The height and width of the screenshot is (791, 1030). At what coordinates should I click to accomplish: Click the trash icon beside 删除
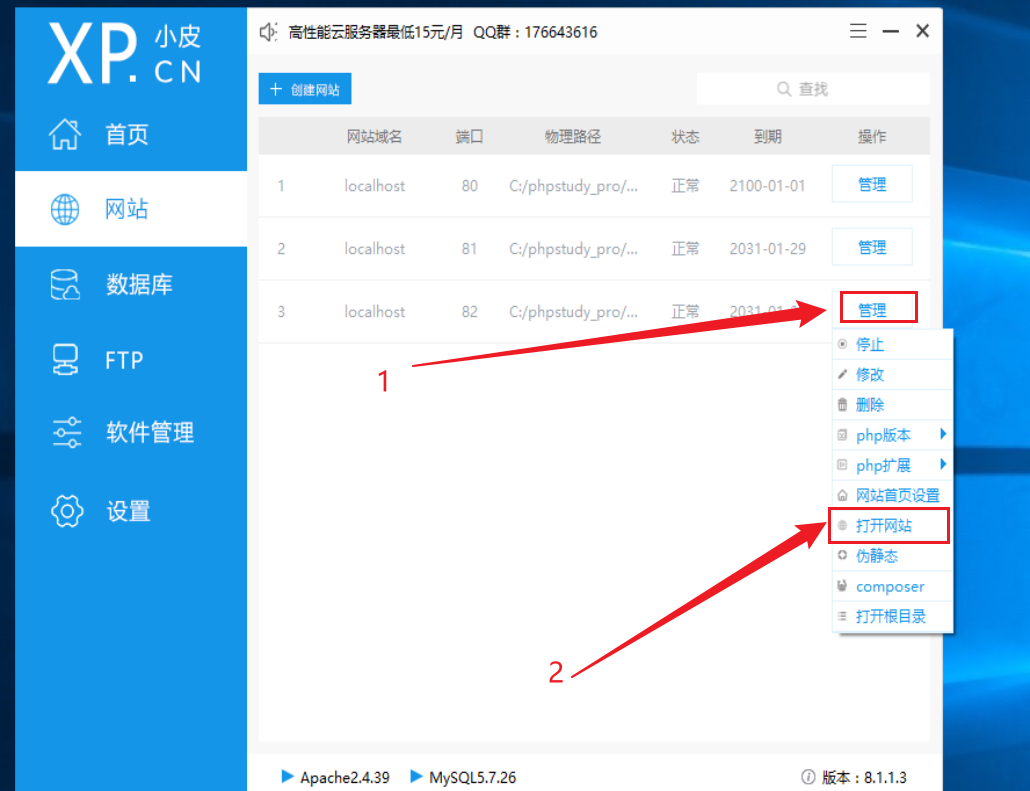click(843, 404)
